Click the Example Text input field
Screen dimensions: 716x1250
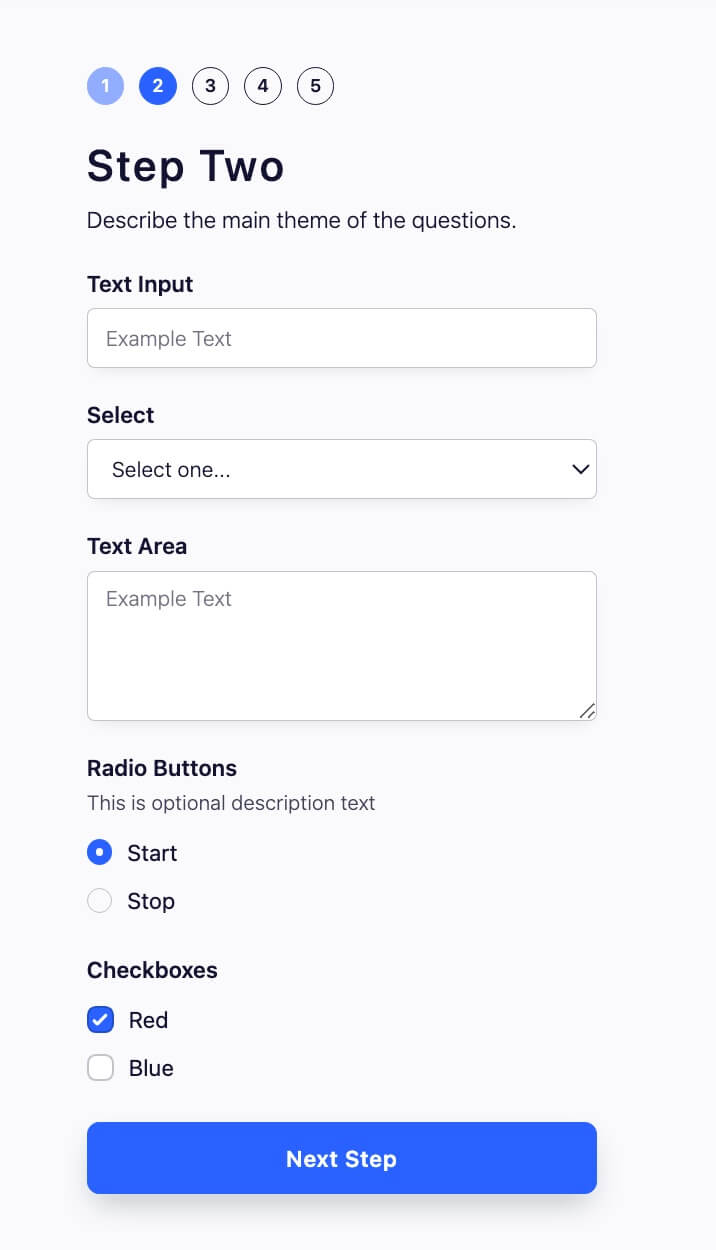[x=342, y=338]
